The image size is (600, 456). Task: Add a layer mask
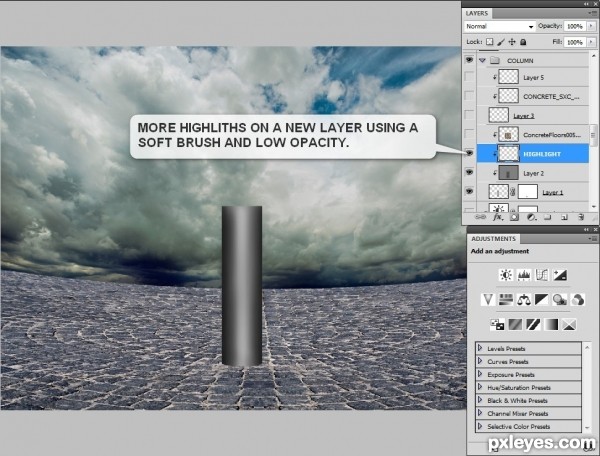(x=514, y=217)
